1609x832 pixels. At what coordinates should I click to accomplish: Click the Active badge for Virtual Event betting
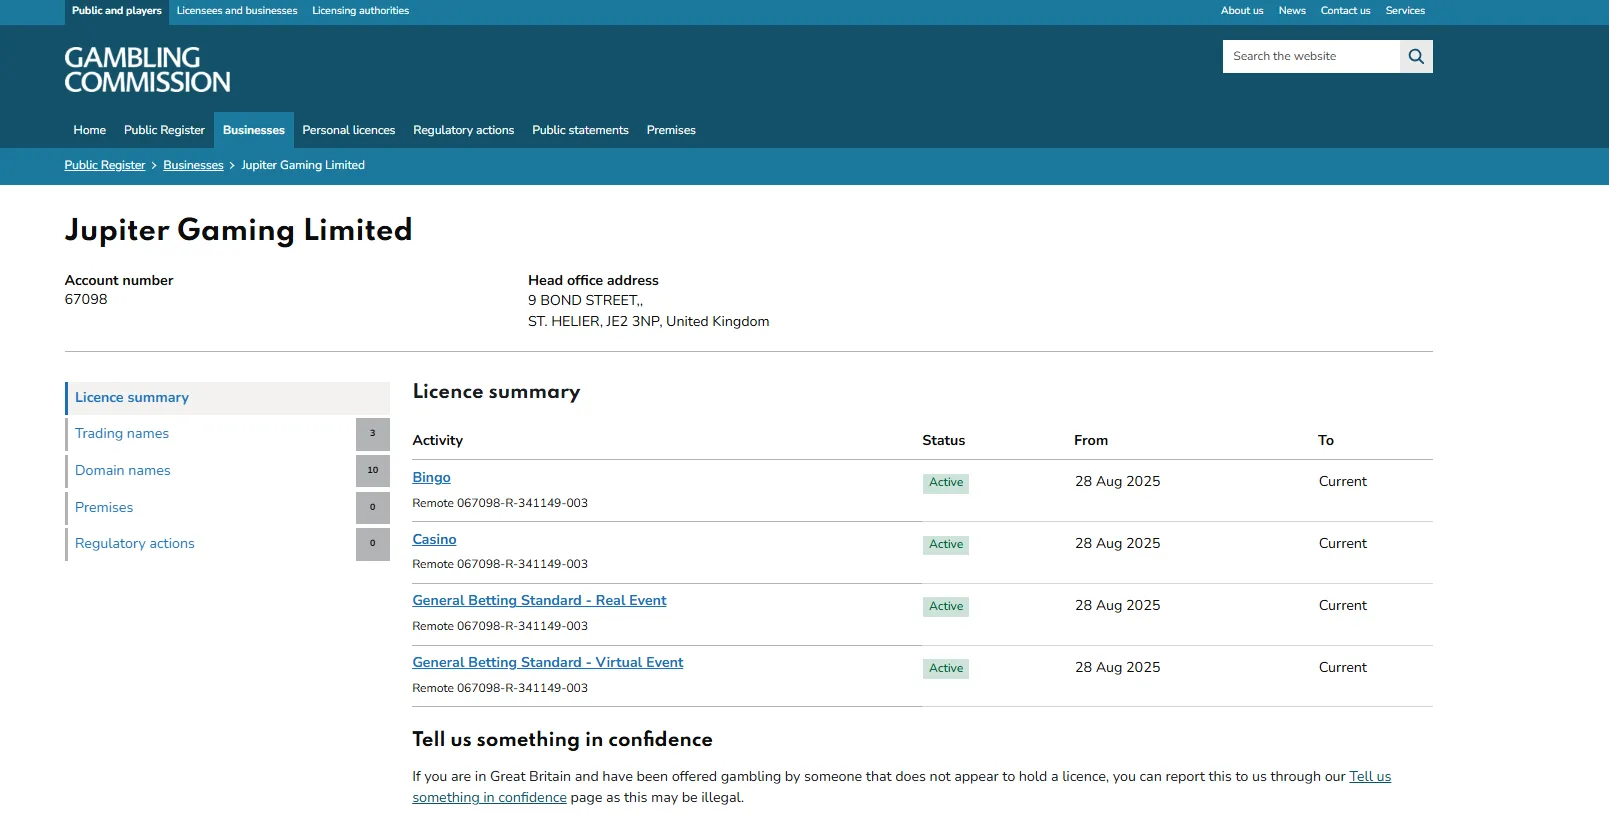click(946, 669)
